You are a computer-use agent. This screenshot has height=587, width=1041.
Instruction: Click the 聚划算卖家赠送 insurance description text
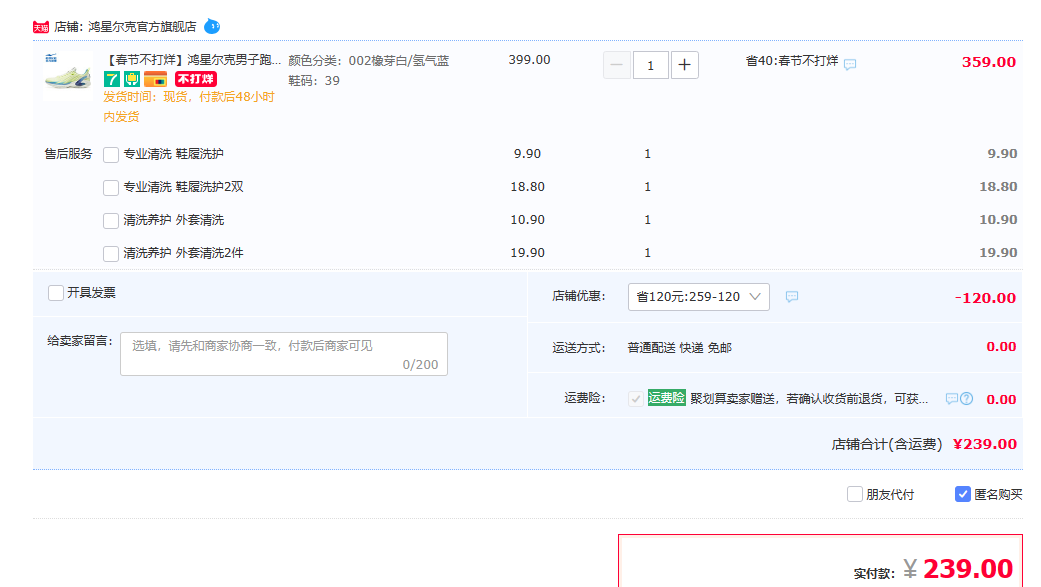coord(809,398)
